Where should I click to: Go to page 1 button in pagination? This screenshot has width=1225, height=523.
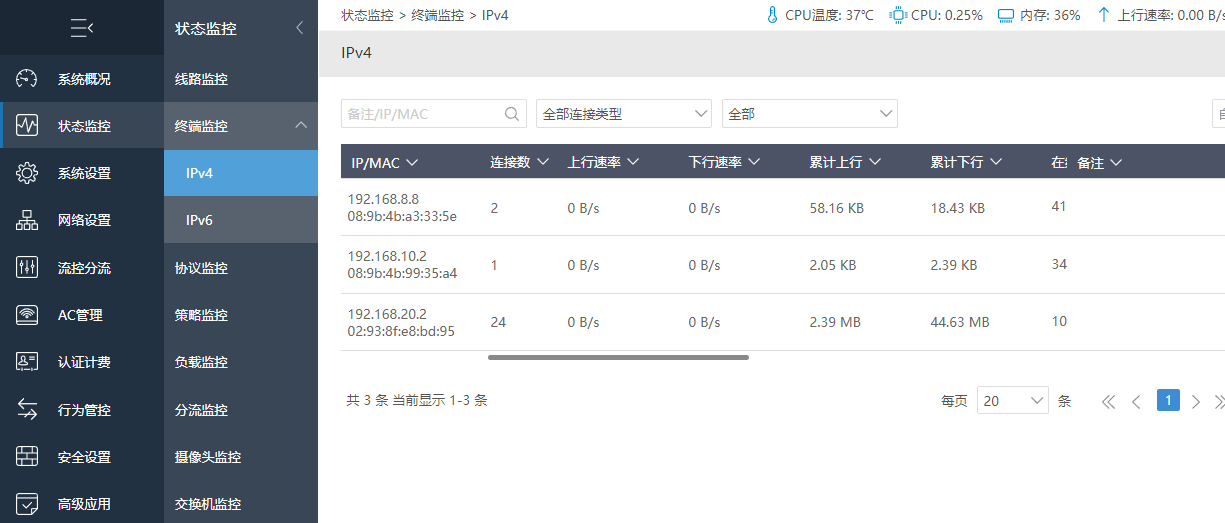point(1168,400)
